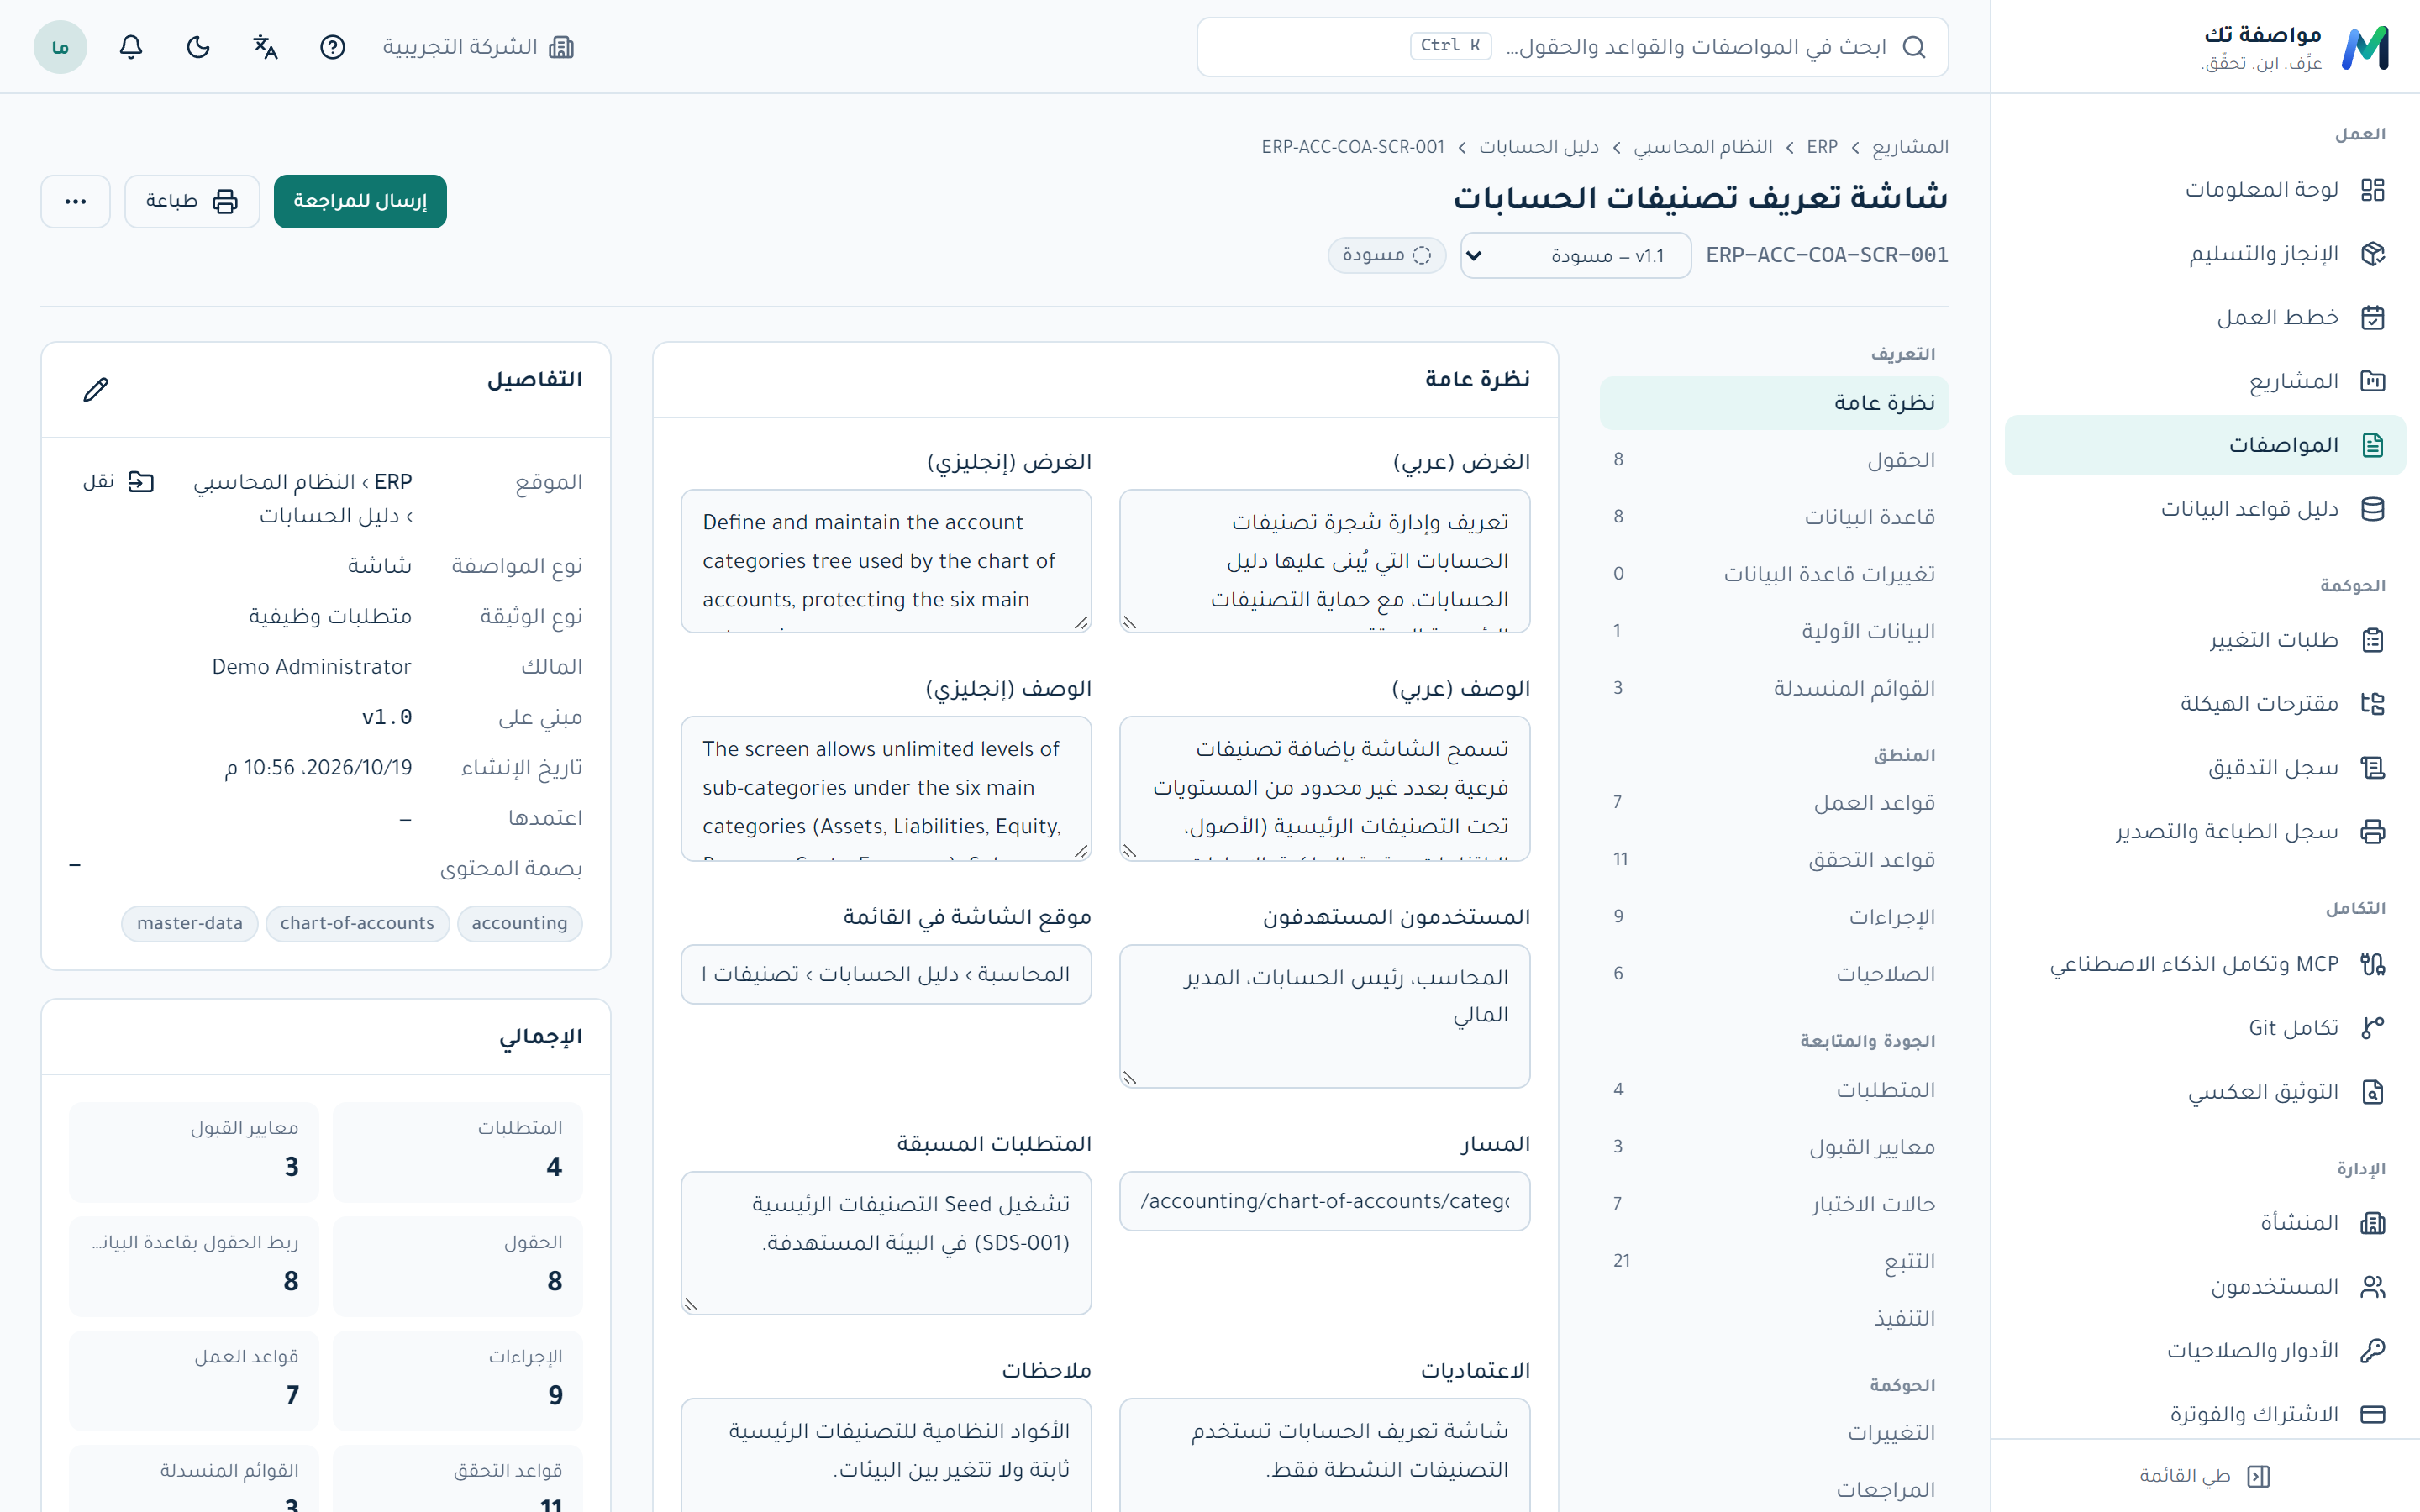Open notifications bell icon
This screenshot has height=1512, width=2420.
131,47
